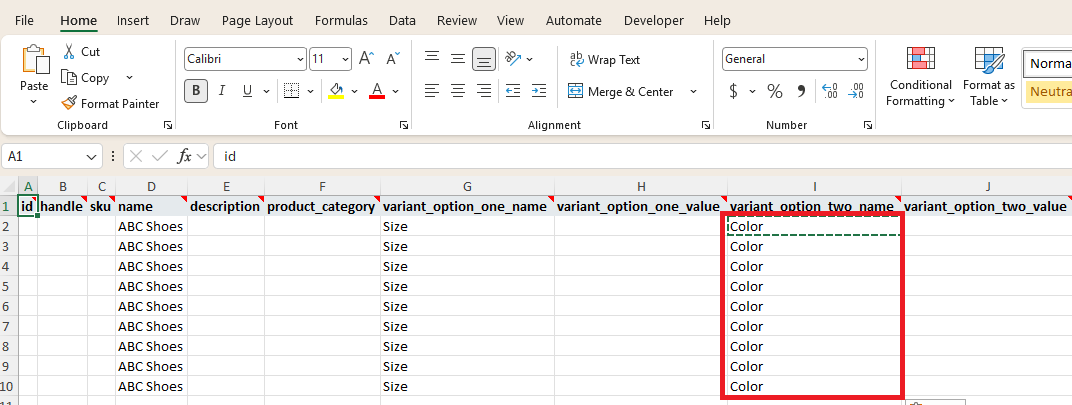Decrease the decimal places
The width and height of the screenshot is (1072, 405).
tap(855, 91)
